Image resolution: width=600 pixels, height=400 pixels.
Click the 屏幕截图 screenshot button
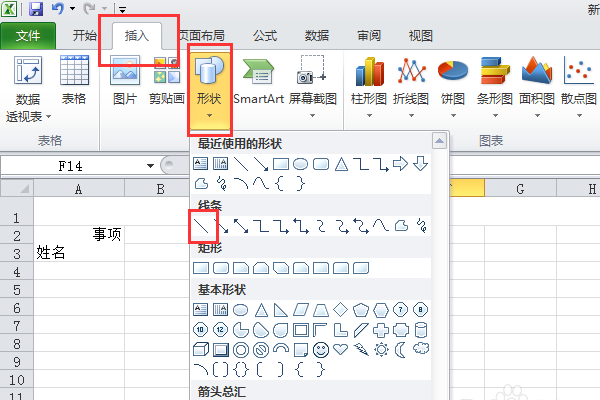tap(313, 86)
